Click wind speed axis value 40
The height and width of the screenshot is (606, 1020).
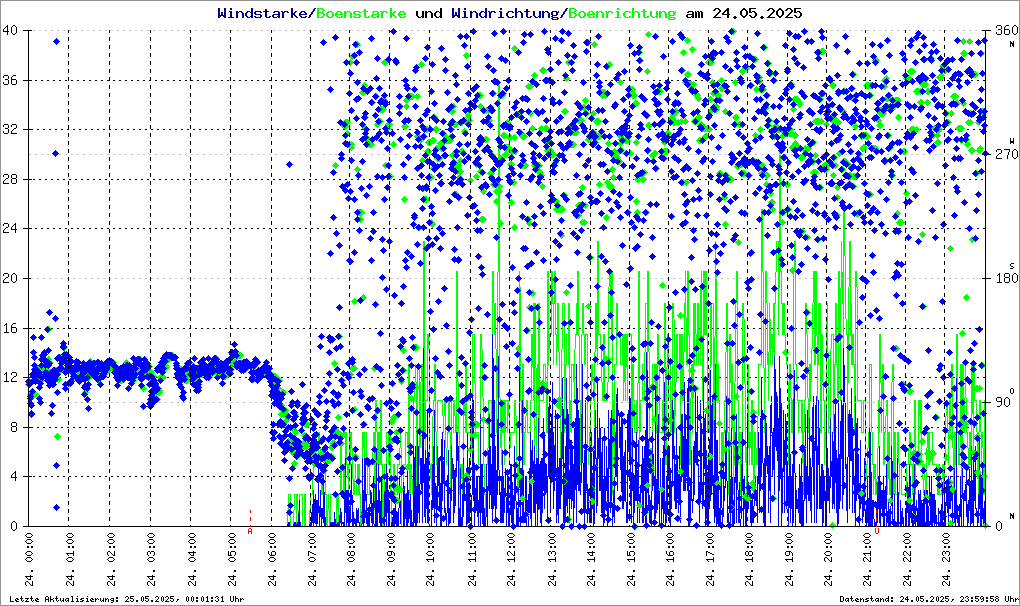coord(10,31)
